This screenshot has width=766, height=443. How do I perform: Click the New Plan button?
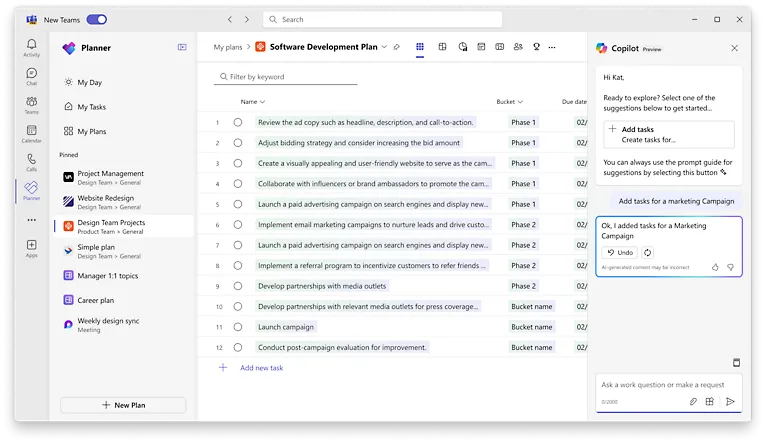(x=123, y=405)
